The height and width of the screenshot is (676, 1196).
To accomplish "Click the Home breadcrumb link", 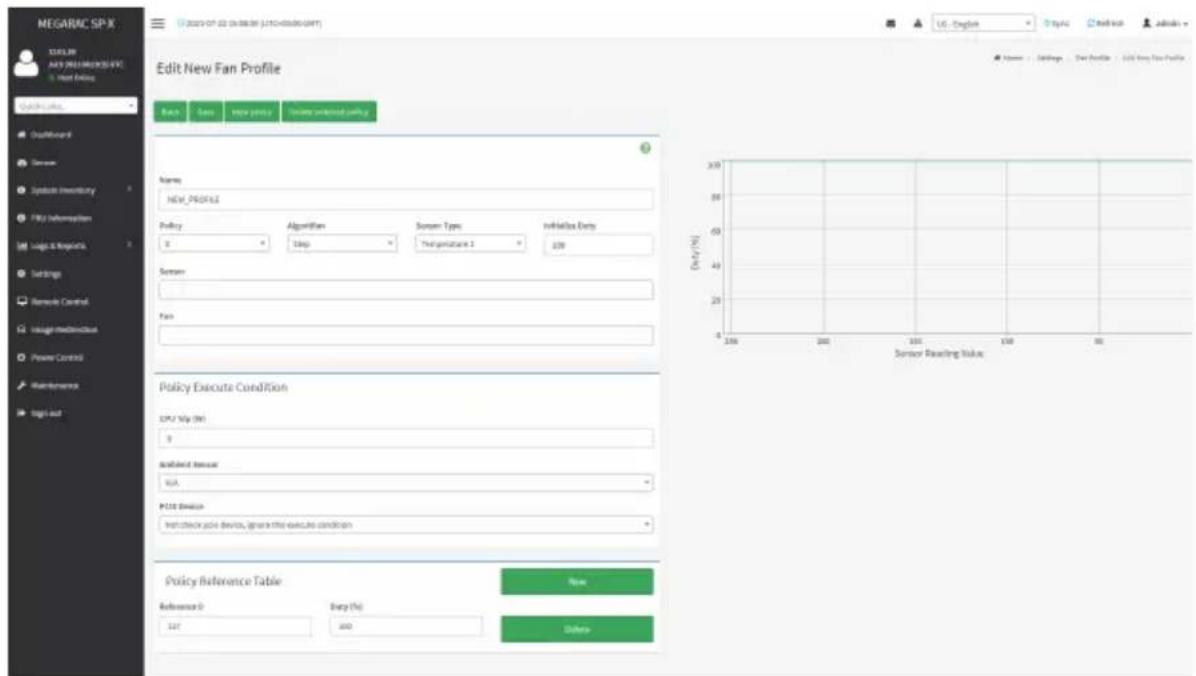I will coord(1008,58).
